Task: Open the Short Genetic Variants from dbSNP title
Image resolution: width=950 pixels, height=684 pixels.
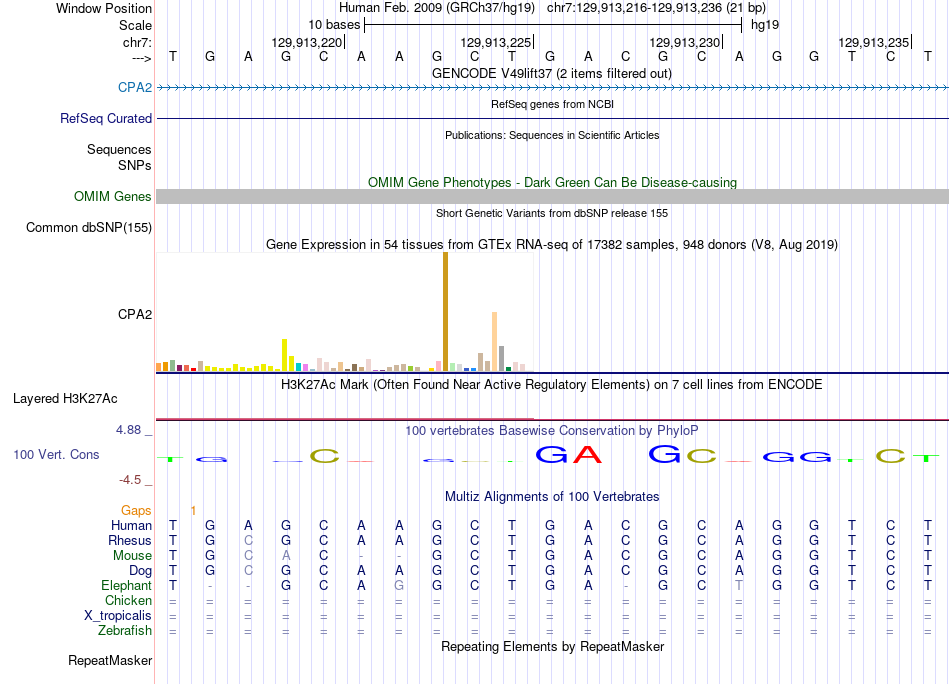Action: [552, 213]
